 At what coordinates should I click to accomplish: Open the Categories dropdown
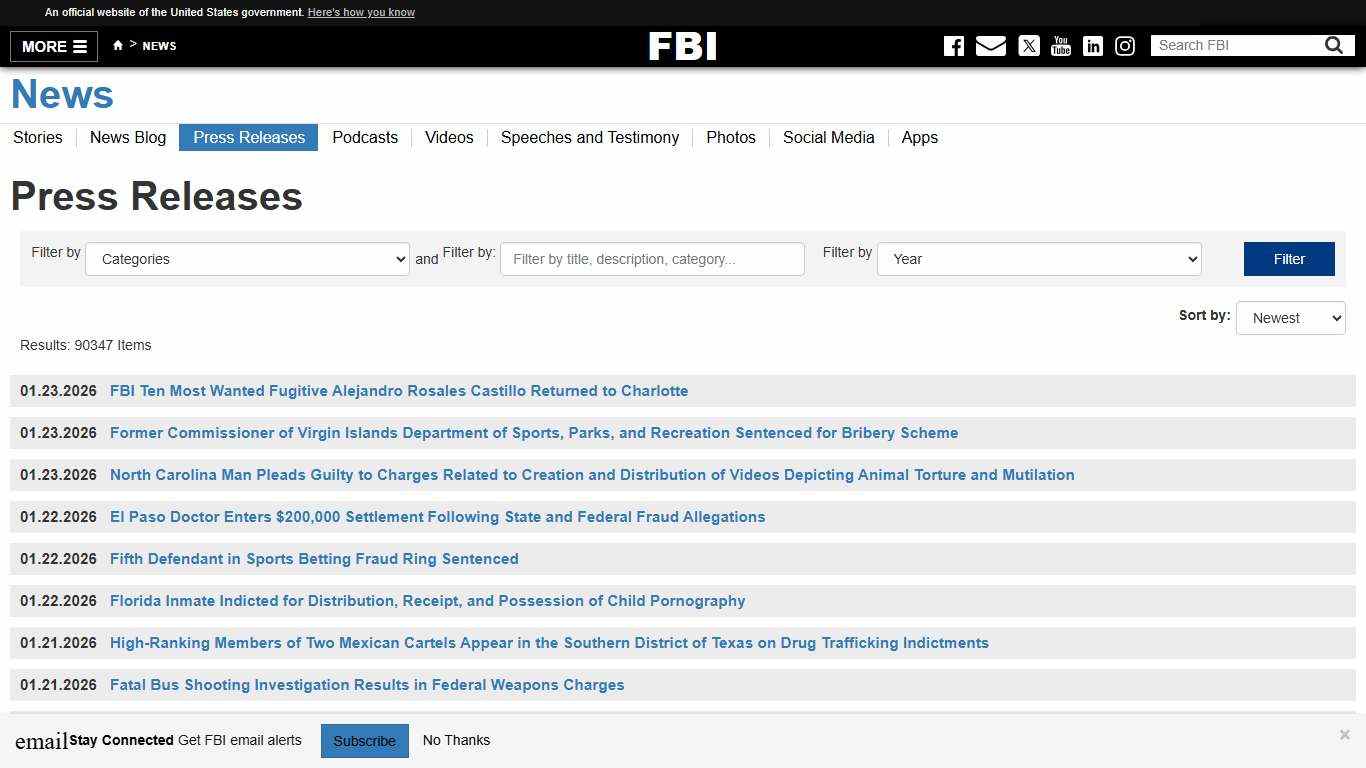point(247,259)
